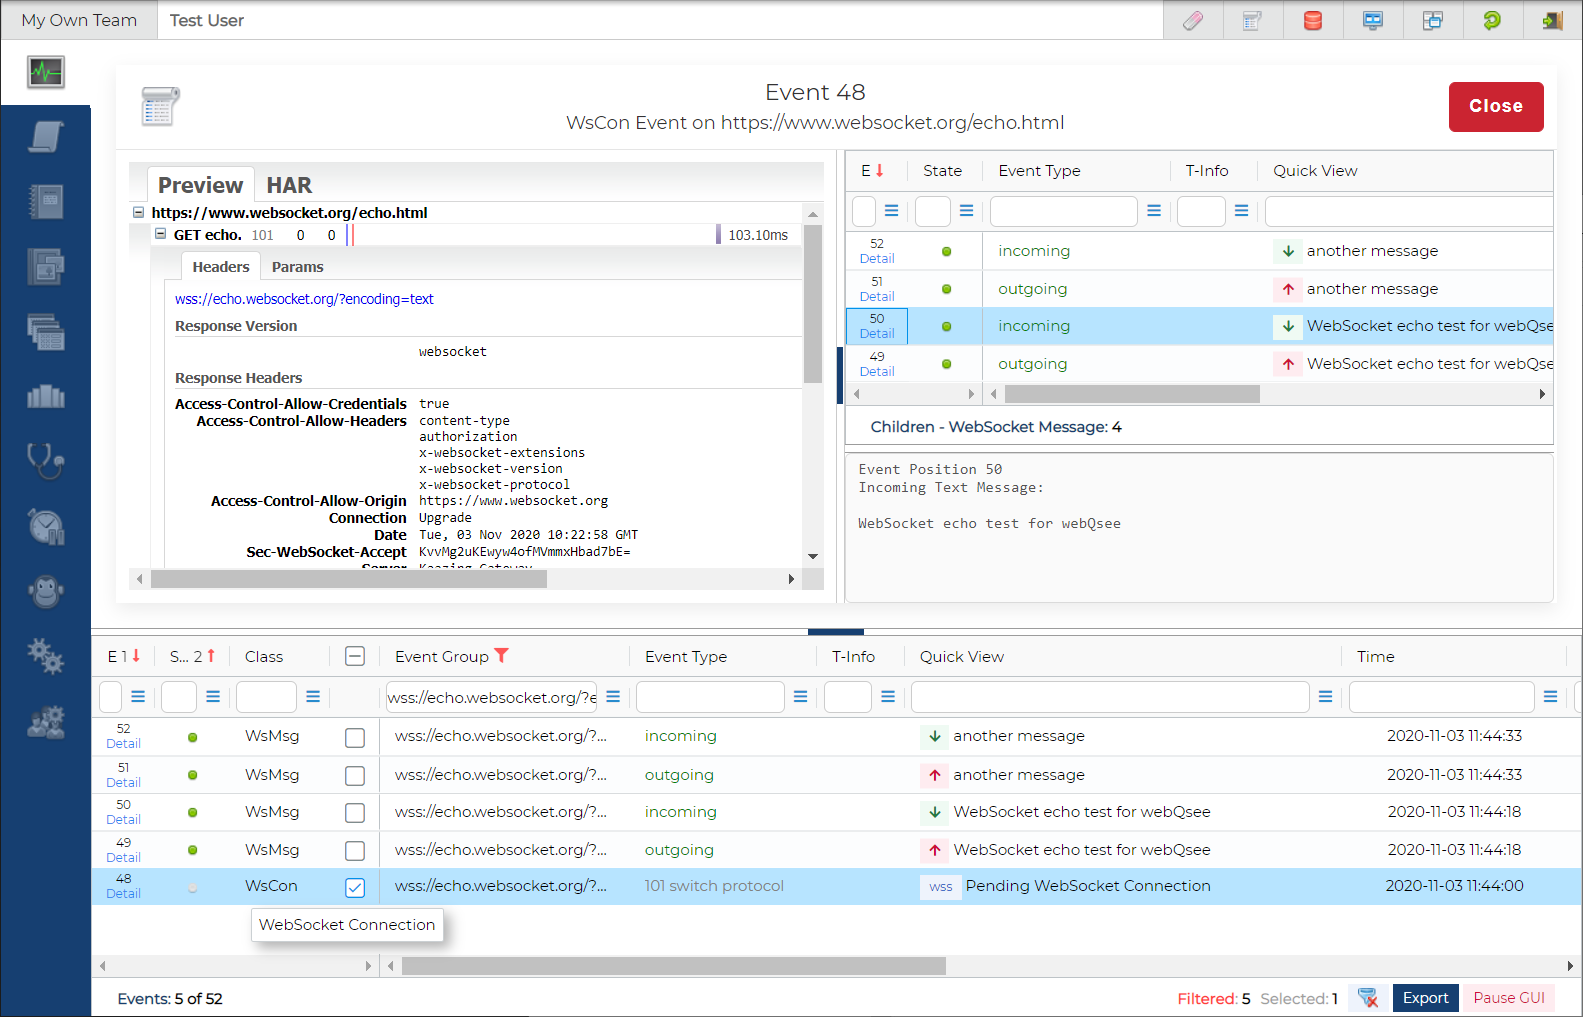The image size is (1583, 1017).
Task: Open the Headers sub-tab
Action: point(221,267)
